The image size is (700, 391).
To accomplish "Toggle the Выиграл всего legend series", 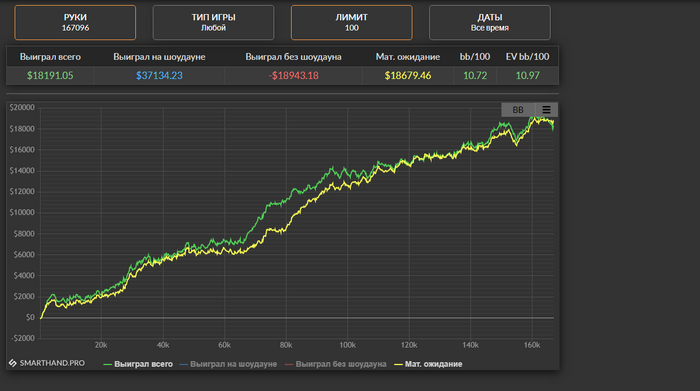I will pos(138,364).
